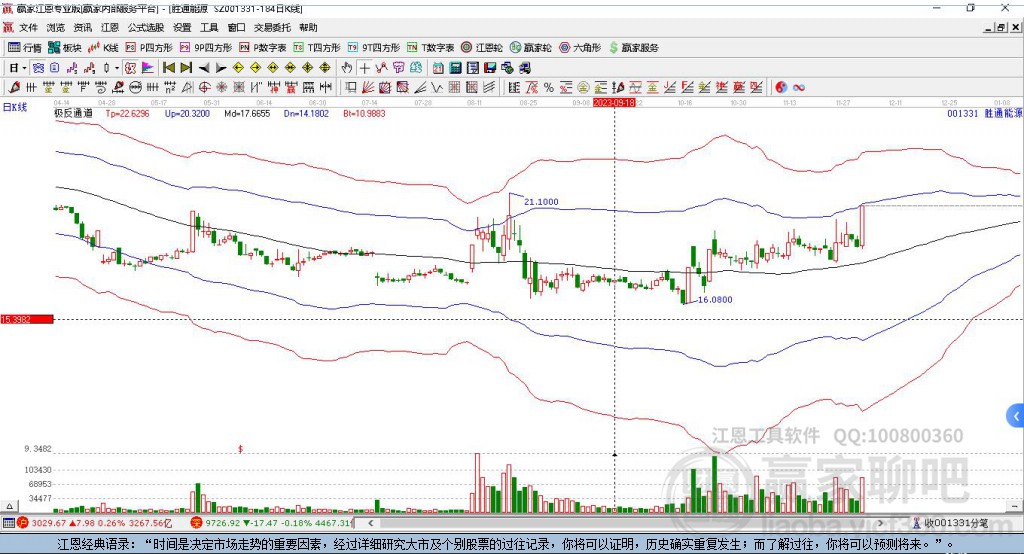The height and width of the screenshot is (554, 1024).
Task: Open the 9T四方形 tool
Action: pyautogui.click(x=374, y=48)
